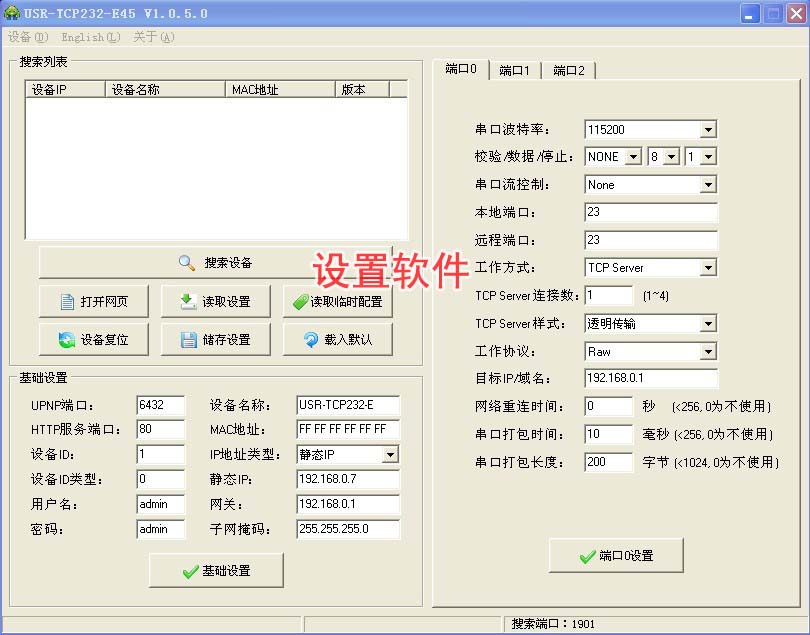Switch to the Port 1 (端口1) tab
Screen dimensions: 810x635
click(515, 70)
